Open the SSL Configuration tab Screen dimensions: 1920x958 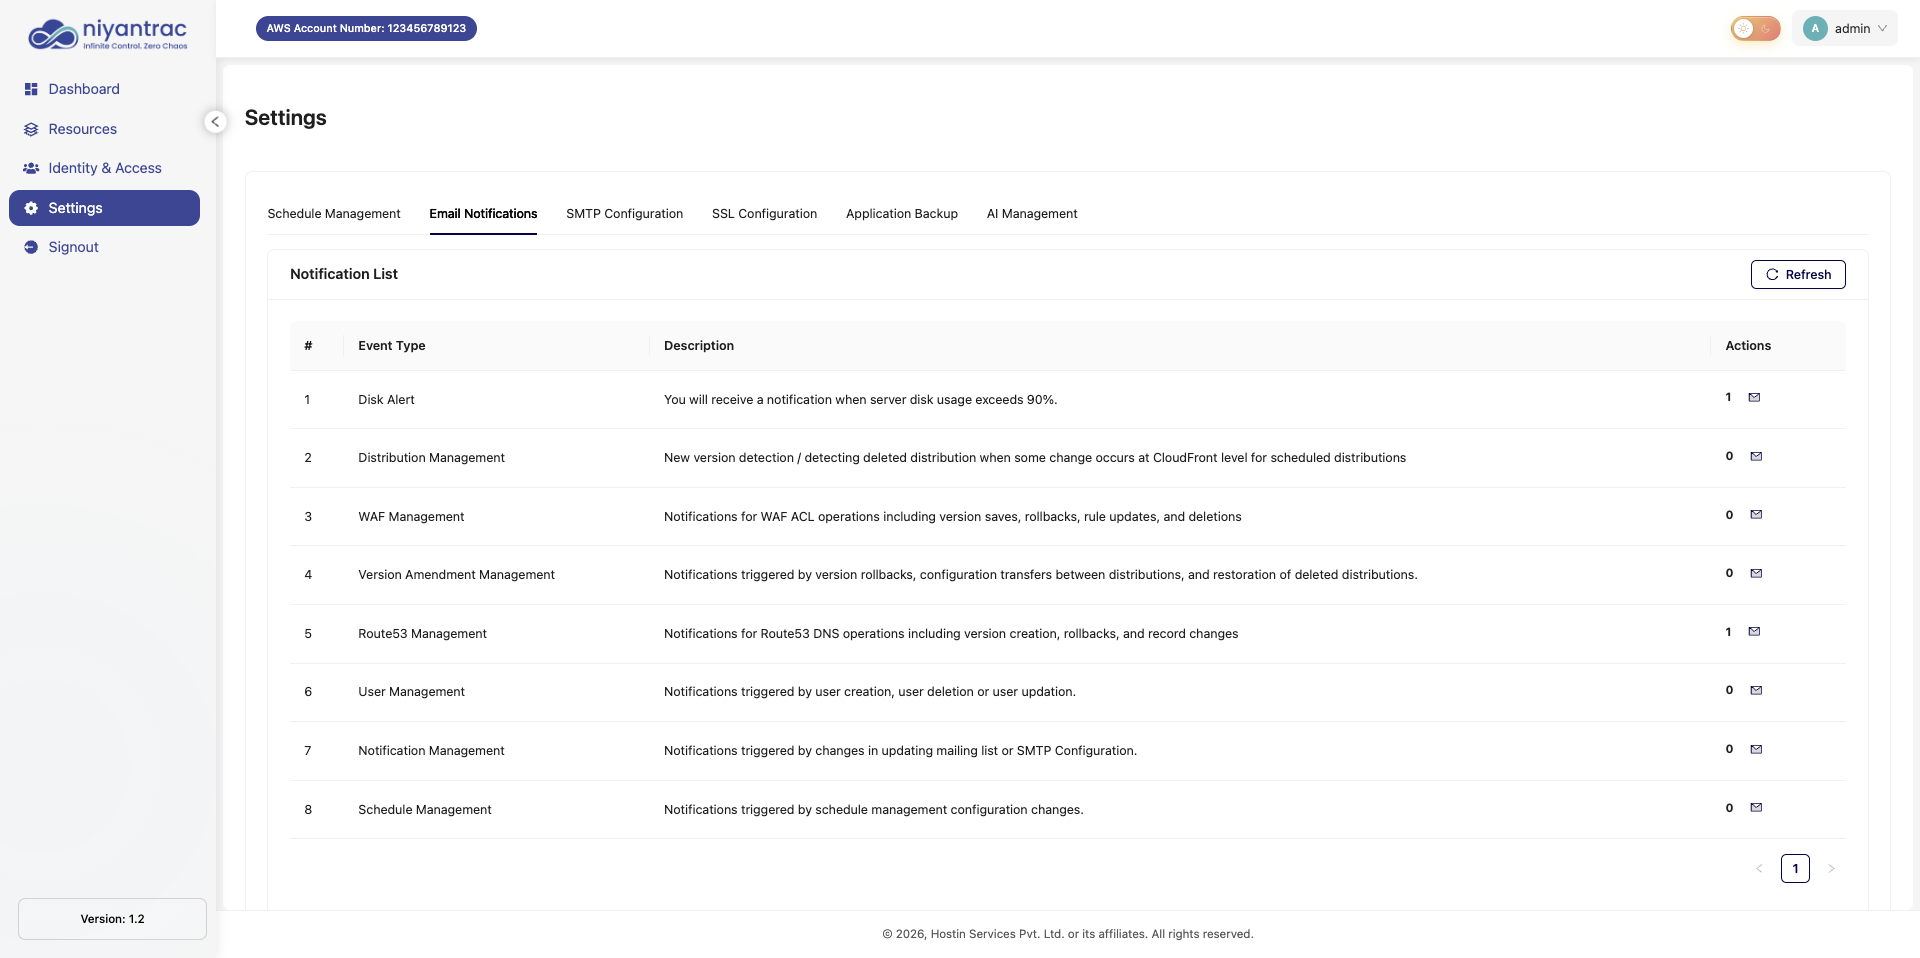pos(764,214)
